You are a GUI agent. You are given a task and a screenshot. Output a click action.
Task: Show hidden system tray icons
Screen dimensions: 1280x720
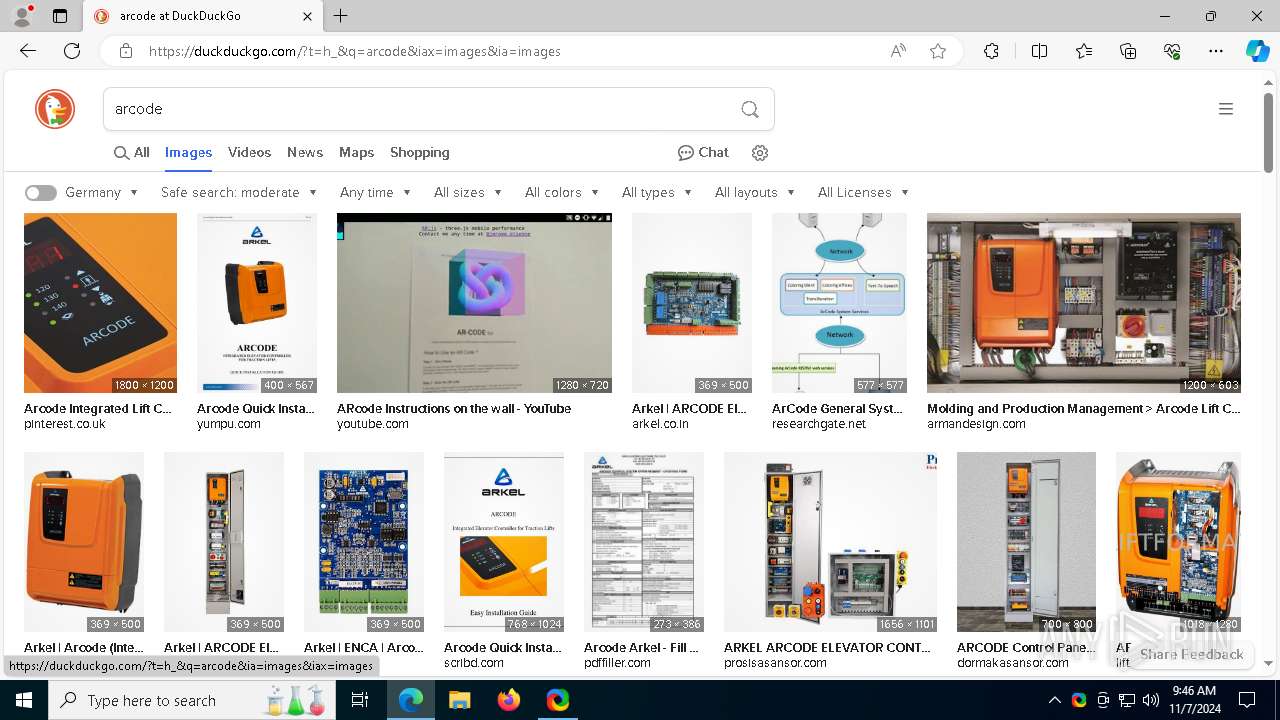(x=1054, y=700)
